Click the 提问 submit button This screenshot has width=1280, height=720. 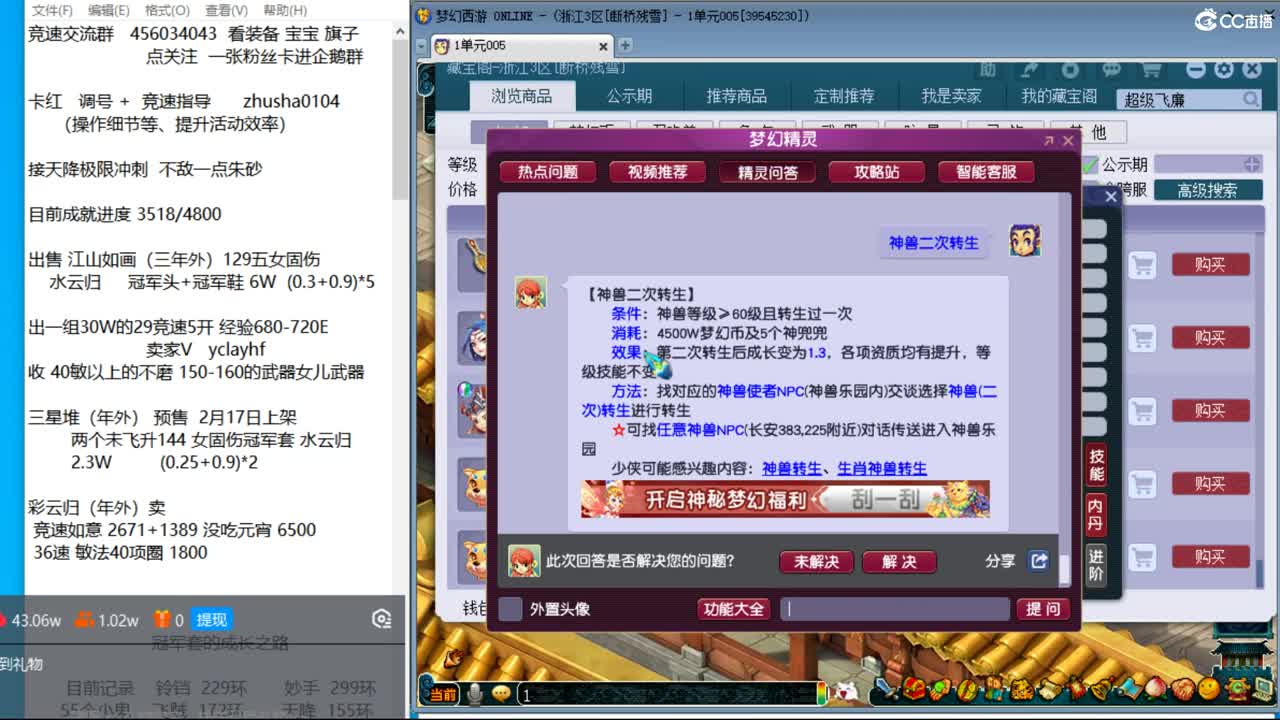coord(1043,609)
